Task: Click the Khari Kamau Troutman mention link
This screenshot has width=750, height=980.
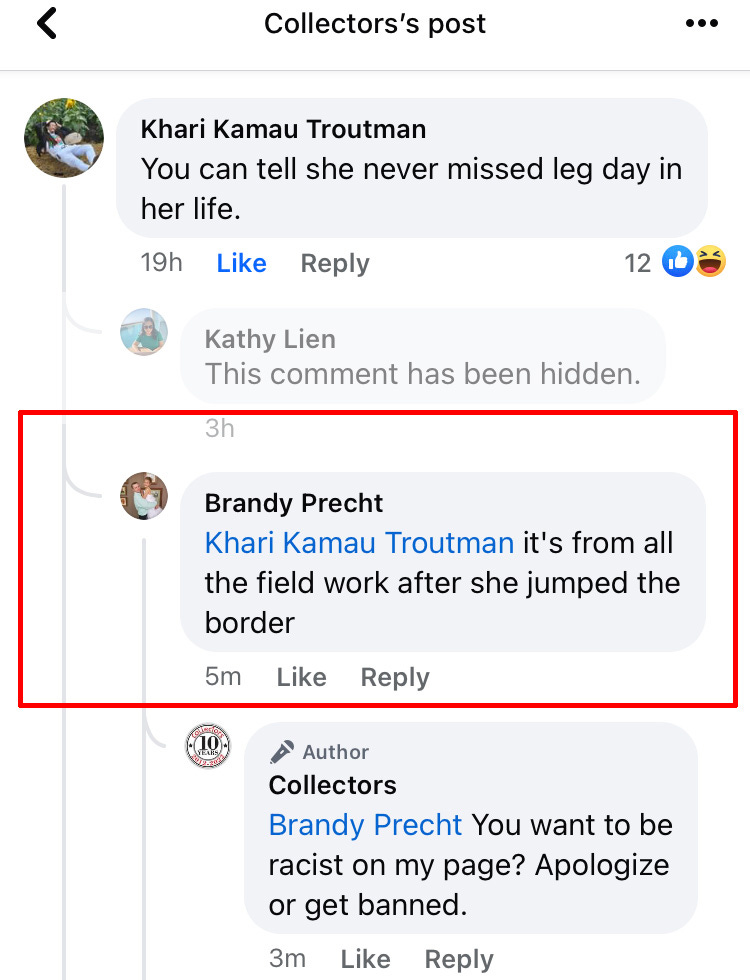Action: [359, 542]
